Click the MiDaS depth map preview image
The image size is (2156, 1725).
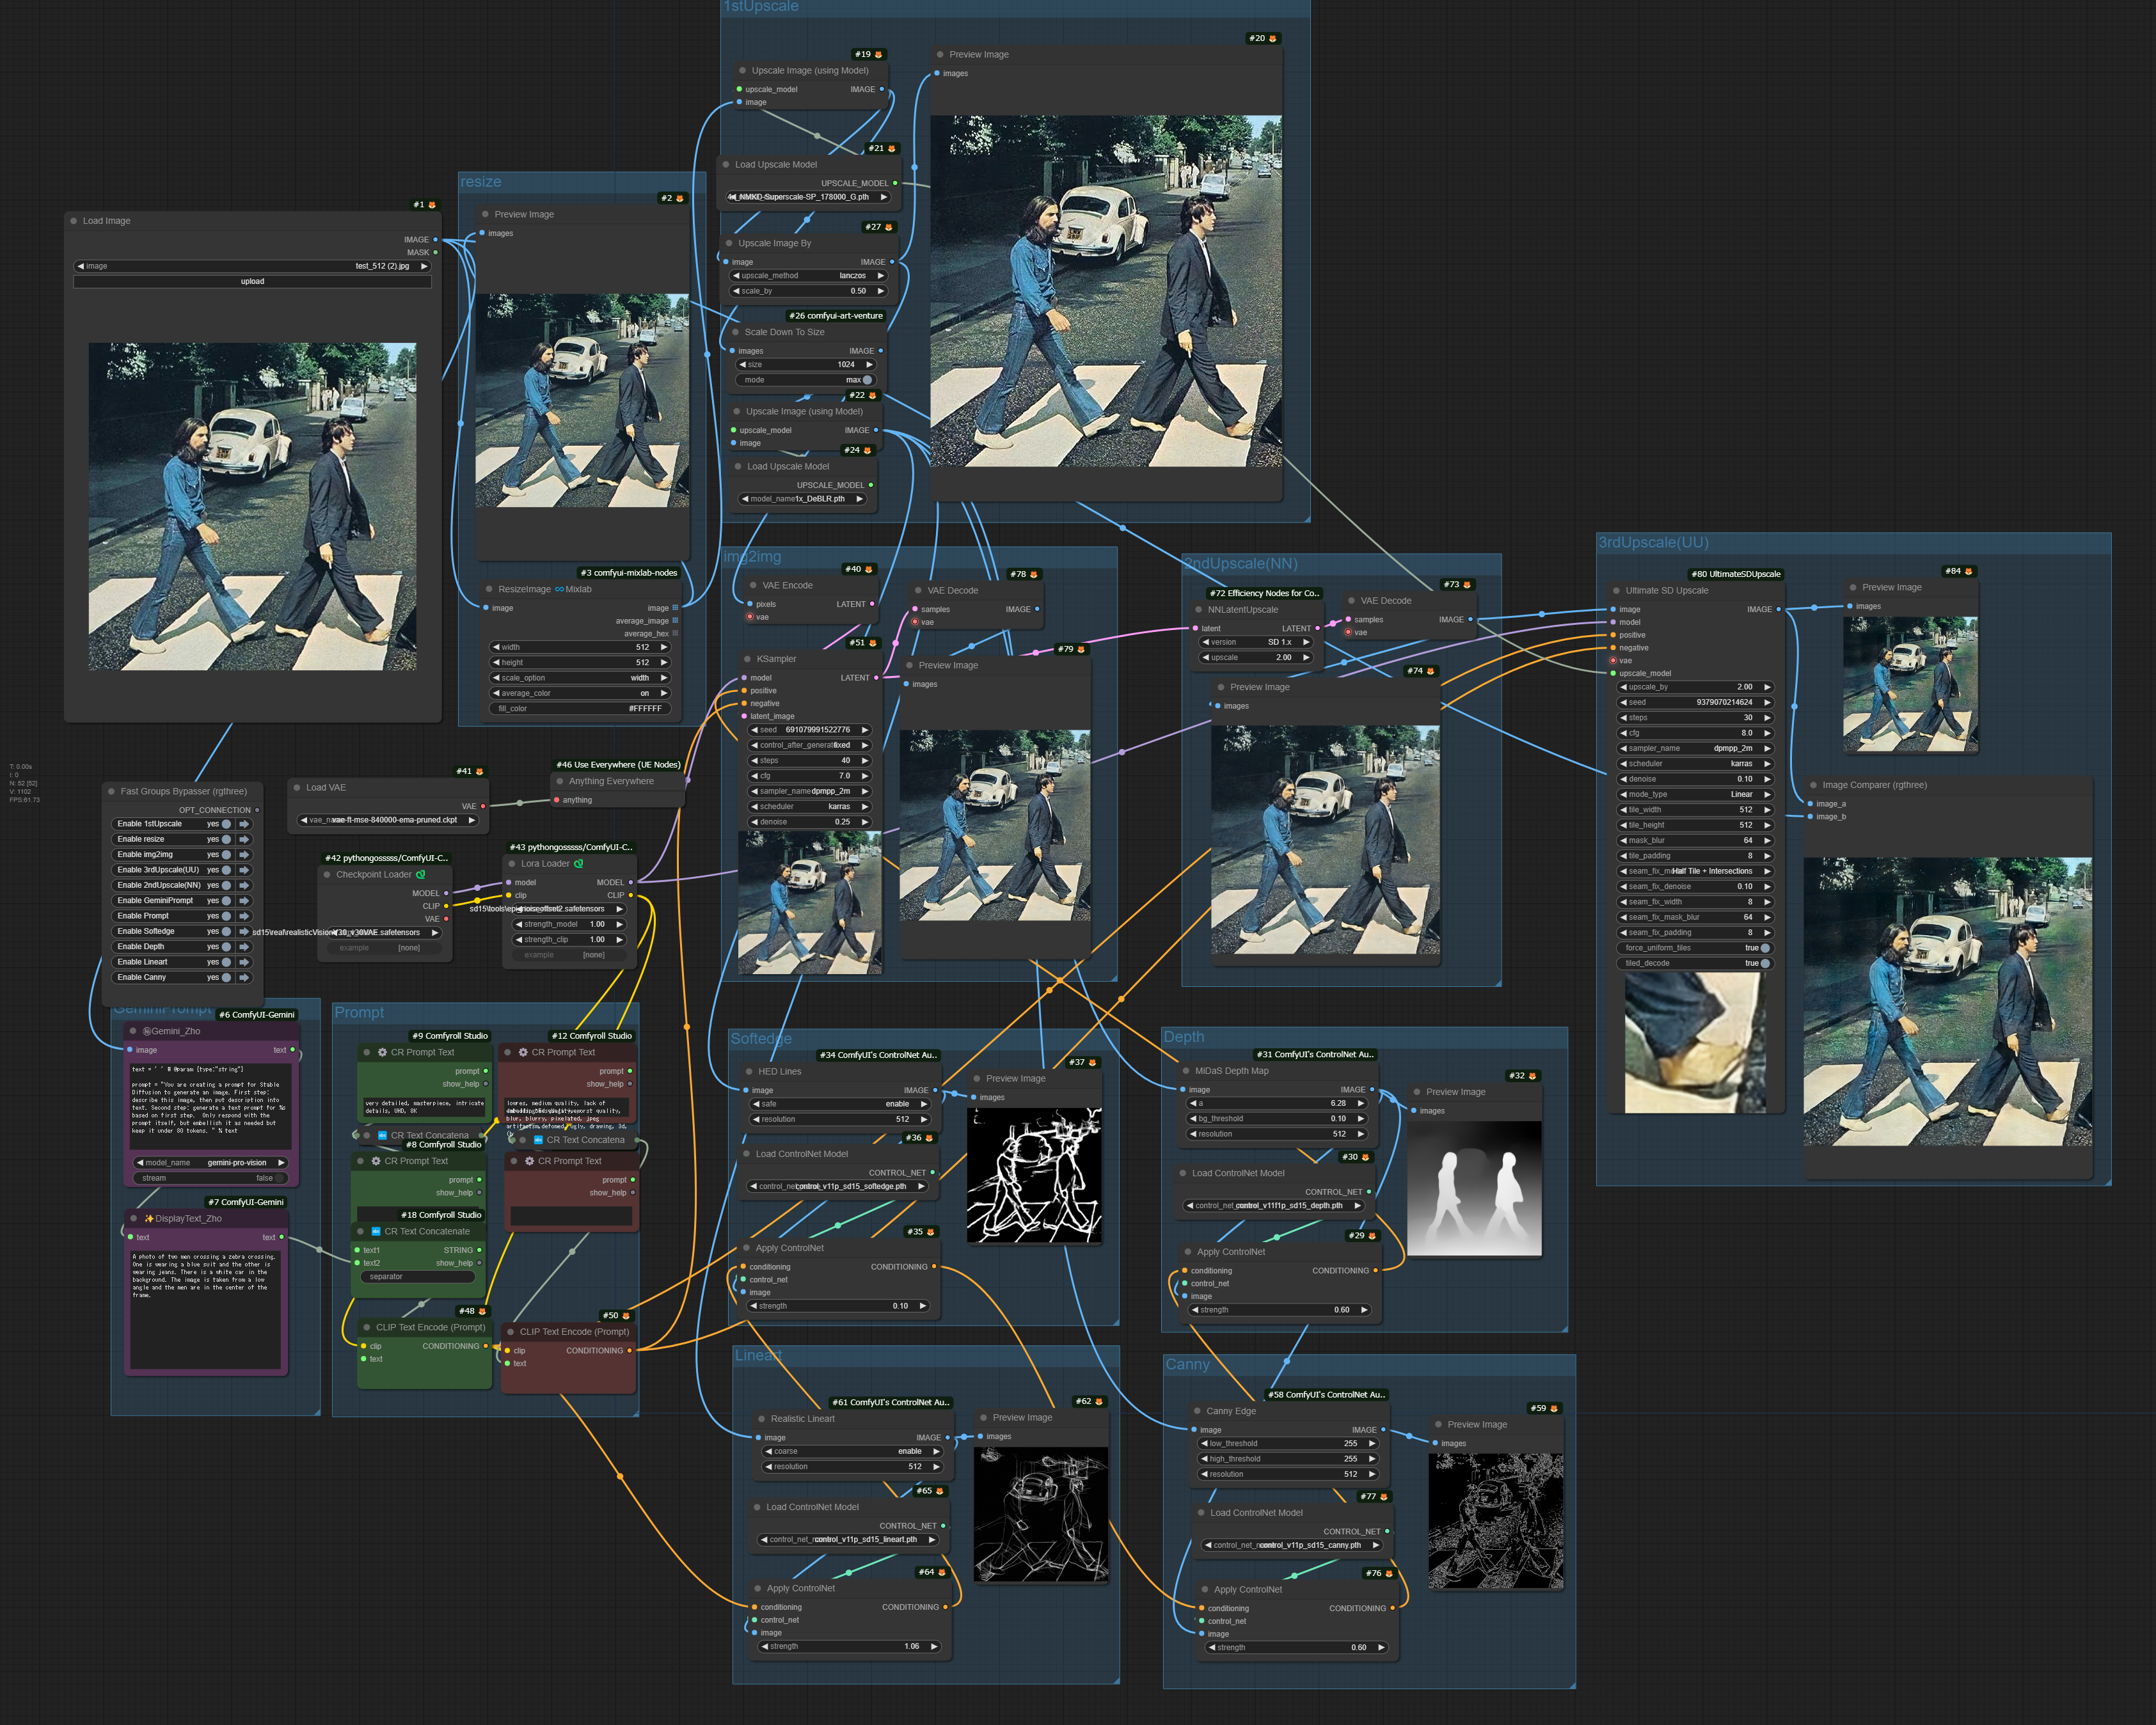tap(1474, 1188)
